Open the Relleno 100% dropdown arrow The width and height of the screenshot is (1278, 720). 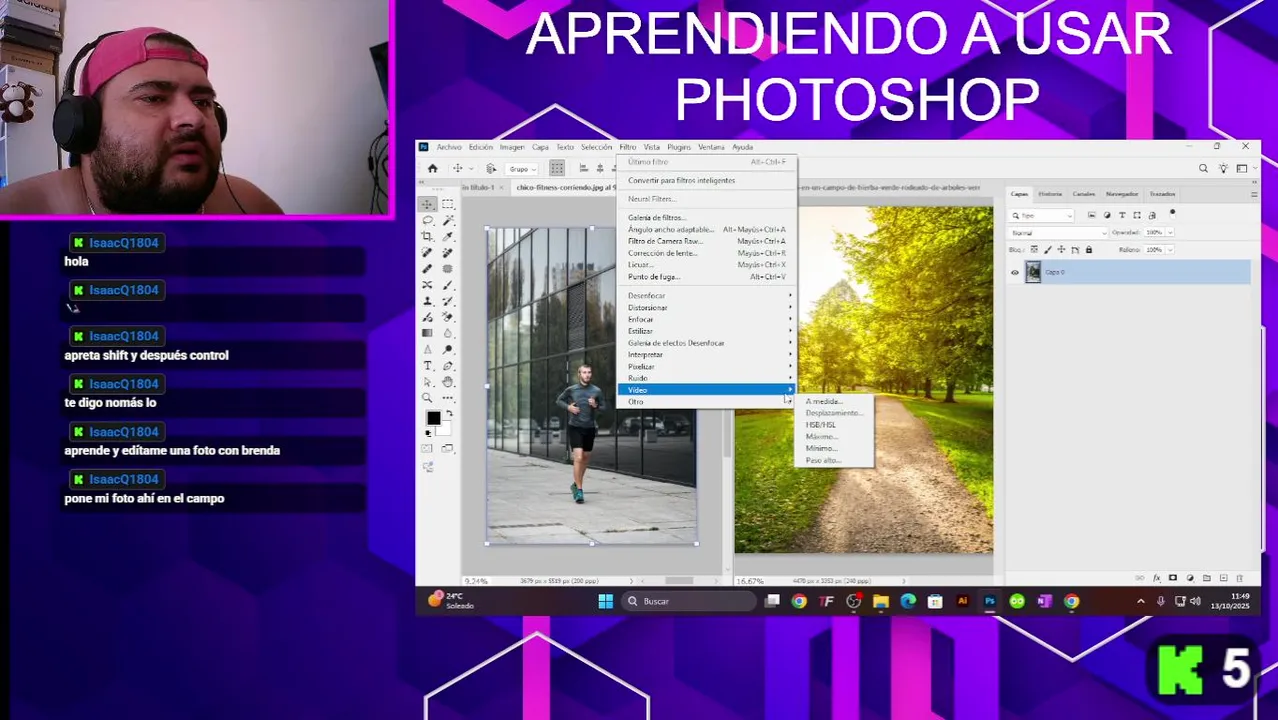(1170, 250)
